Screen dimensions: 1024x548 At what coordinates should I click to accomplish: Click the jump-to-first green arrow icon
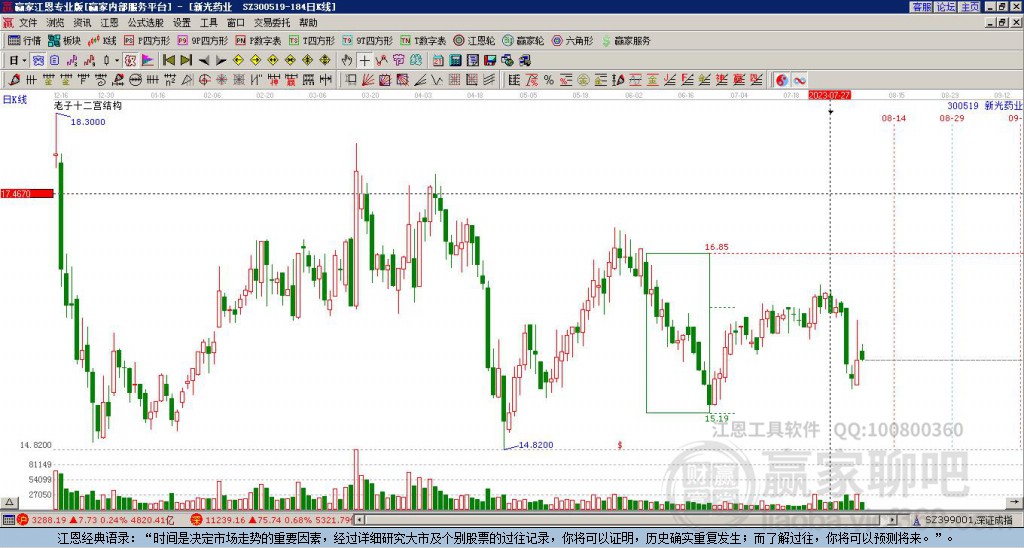[x=168, y=61]
